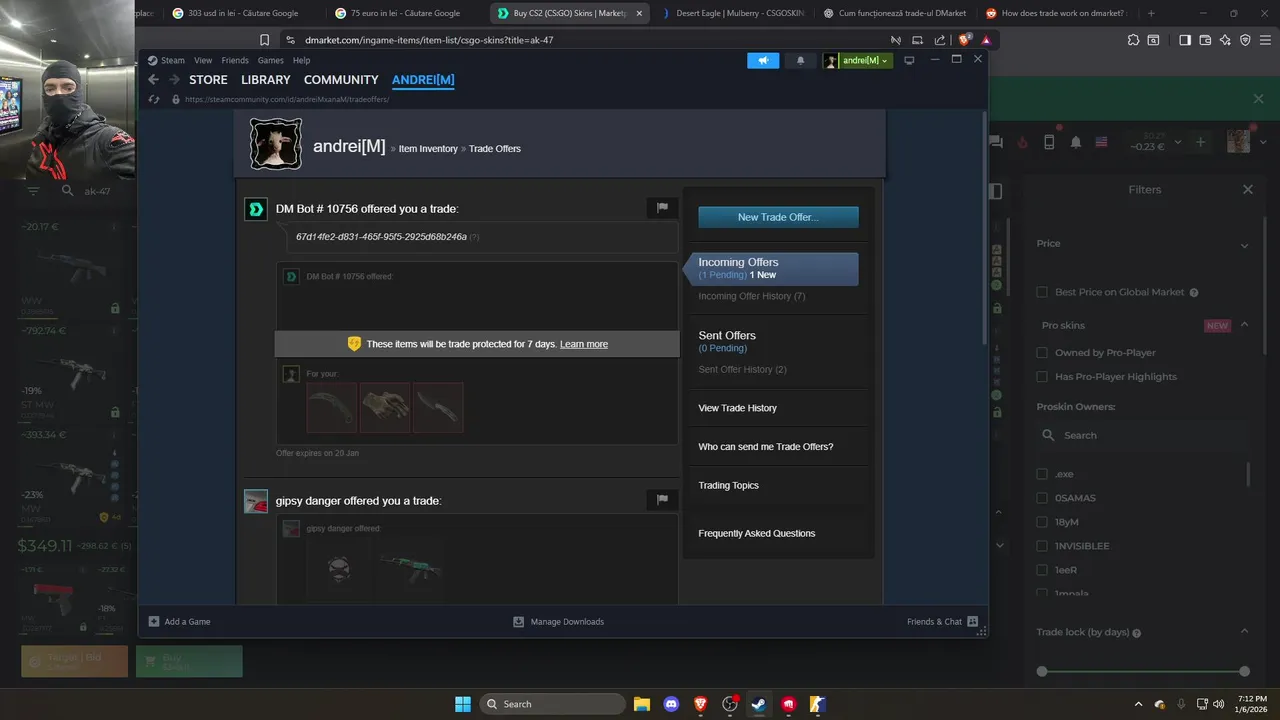Close the DMarket Filters panel
1280x720 pixels.
click(x=1247, y=189)
